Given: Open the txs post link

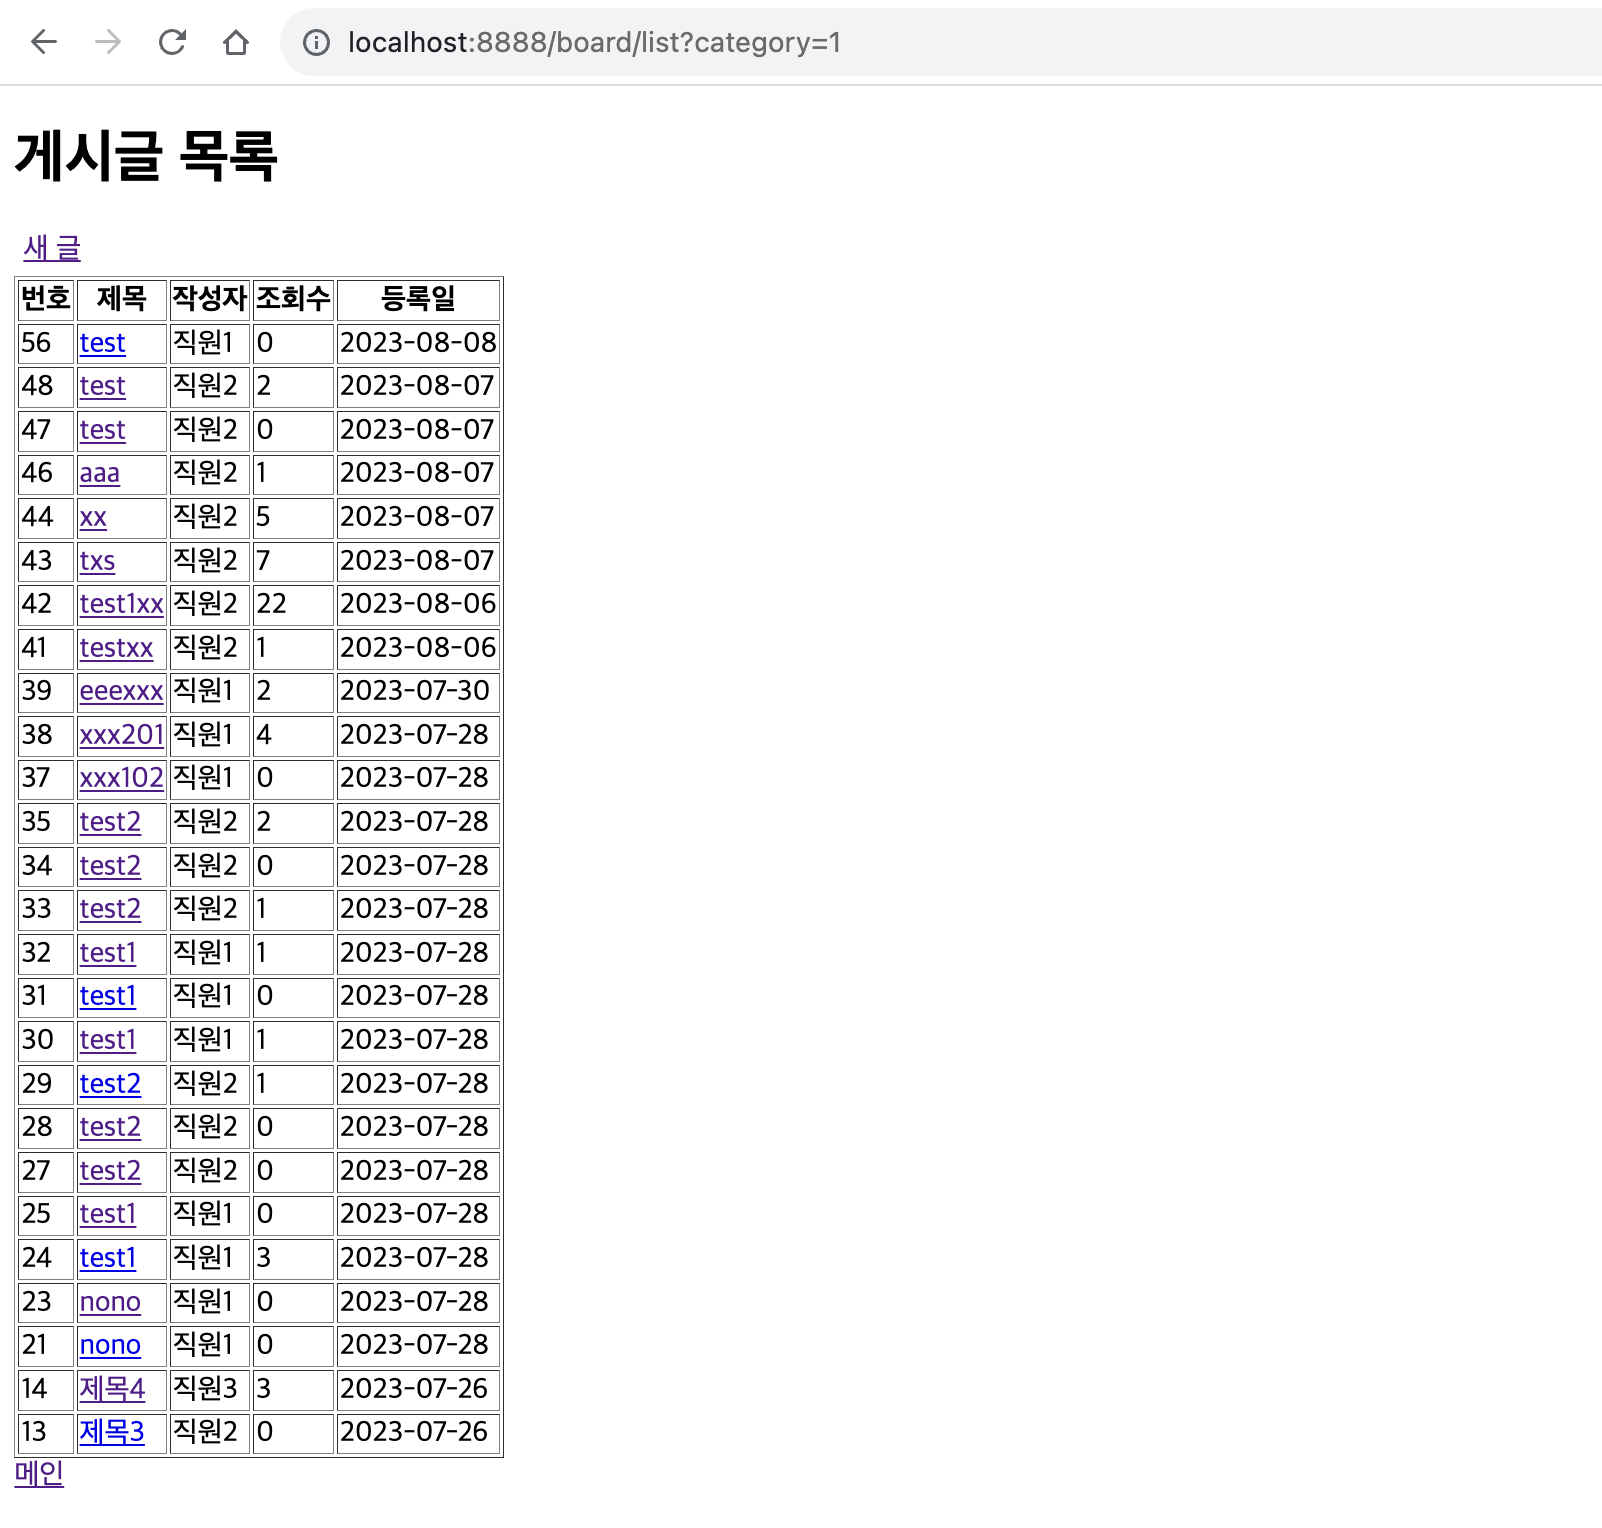Looking at the screenshot, I should click(97, 561).
